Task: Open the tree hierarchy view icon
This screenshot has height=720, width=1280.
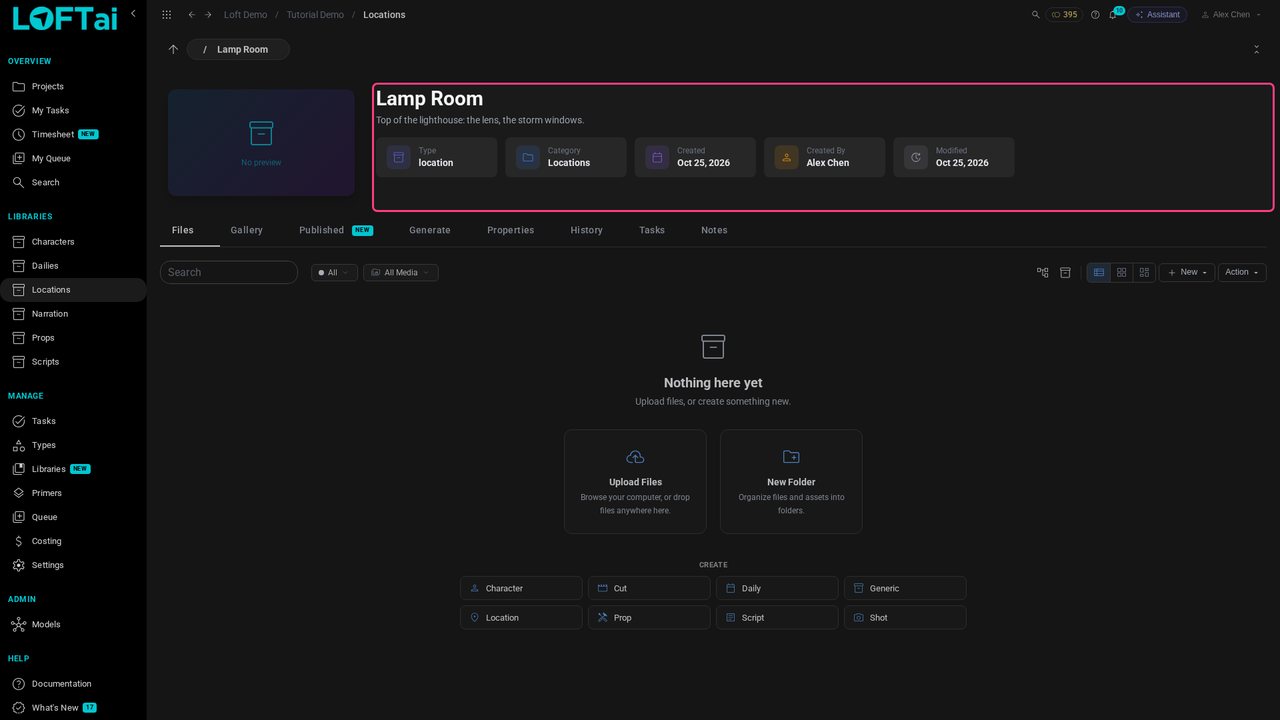Action: pos(1043,272)
